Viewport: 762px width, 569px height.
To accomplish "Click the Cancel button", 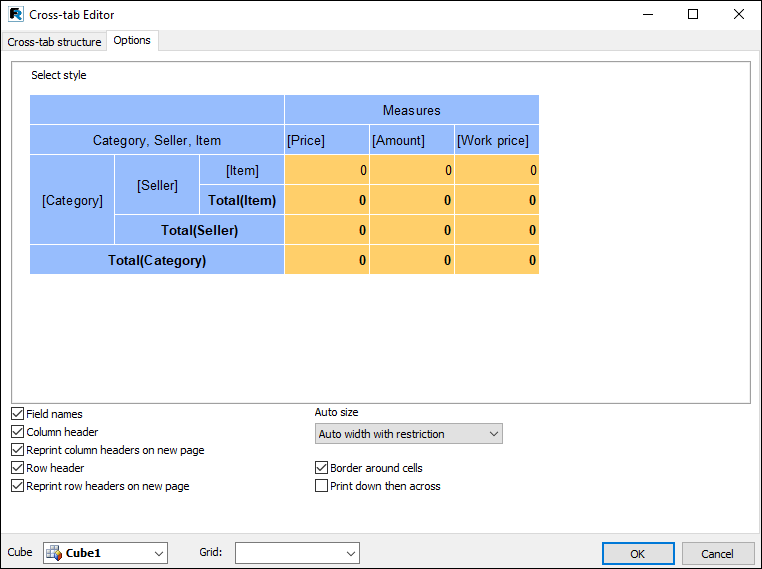I will point(717,554).
